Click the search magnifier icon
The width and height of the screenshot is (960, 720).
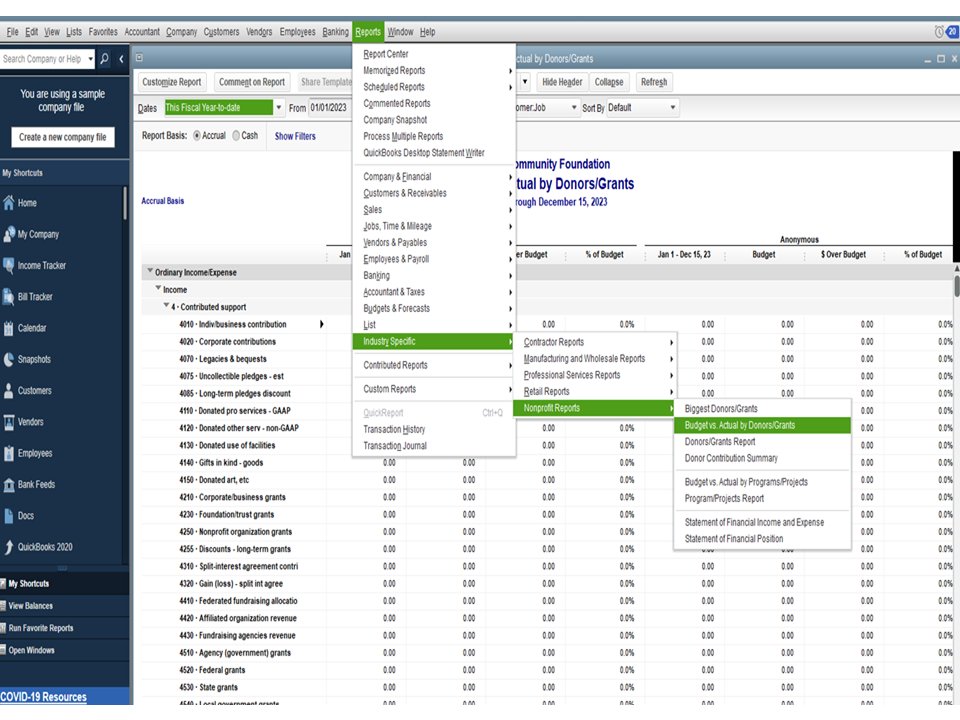[105, 59]
